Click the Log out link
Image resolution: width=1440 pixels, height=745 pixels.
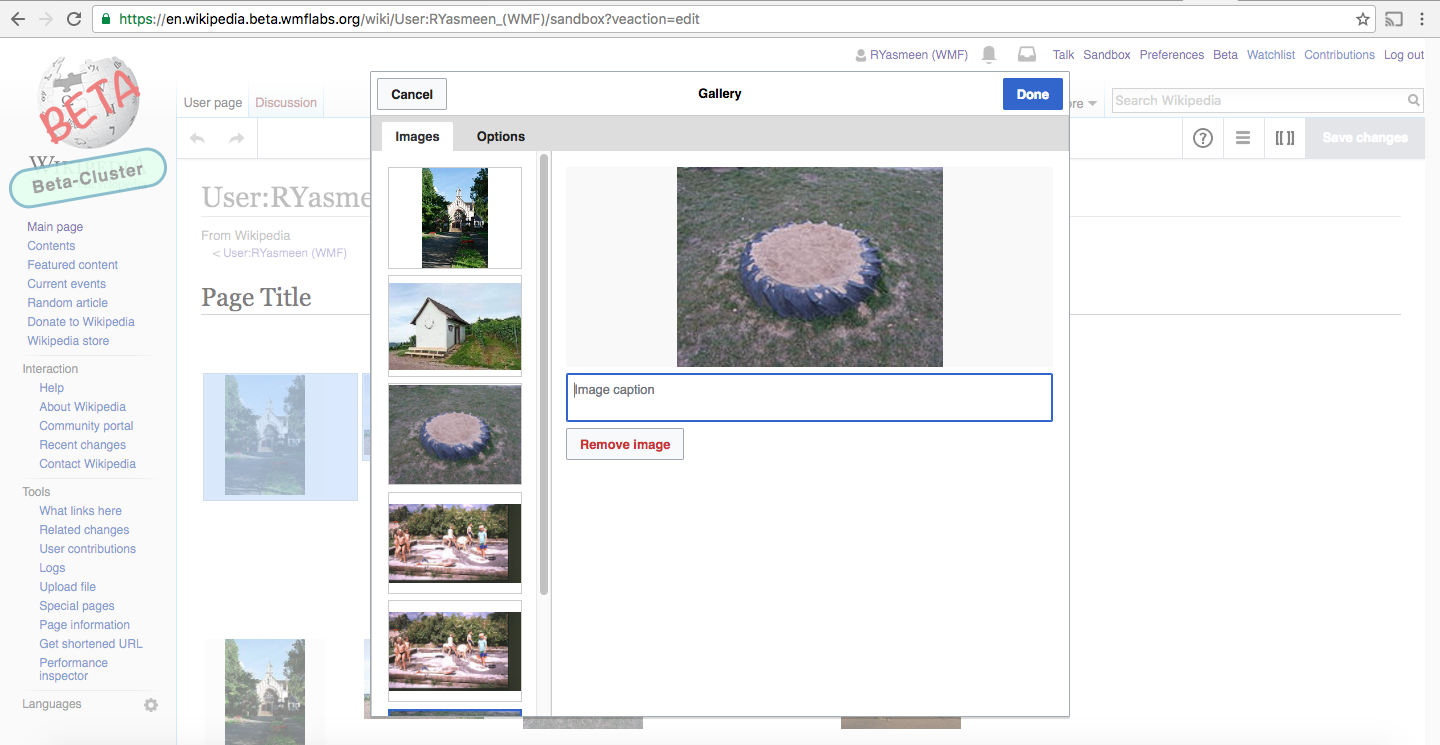click(x=1404, y=55)
